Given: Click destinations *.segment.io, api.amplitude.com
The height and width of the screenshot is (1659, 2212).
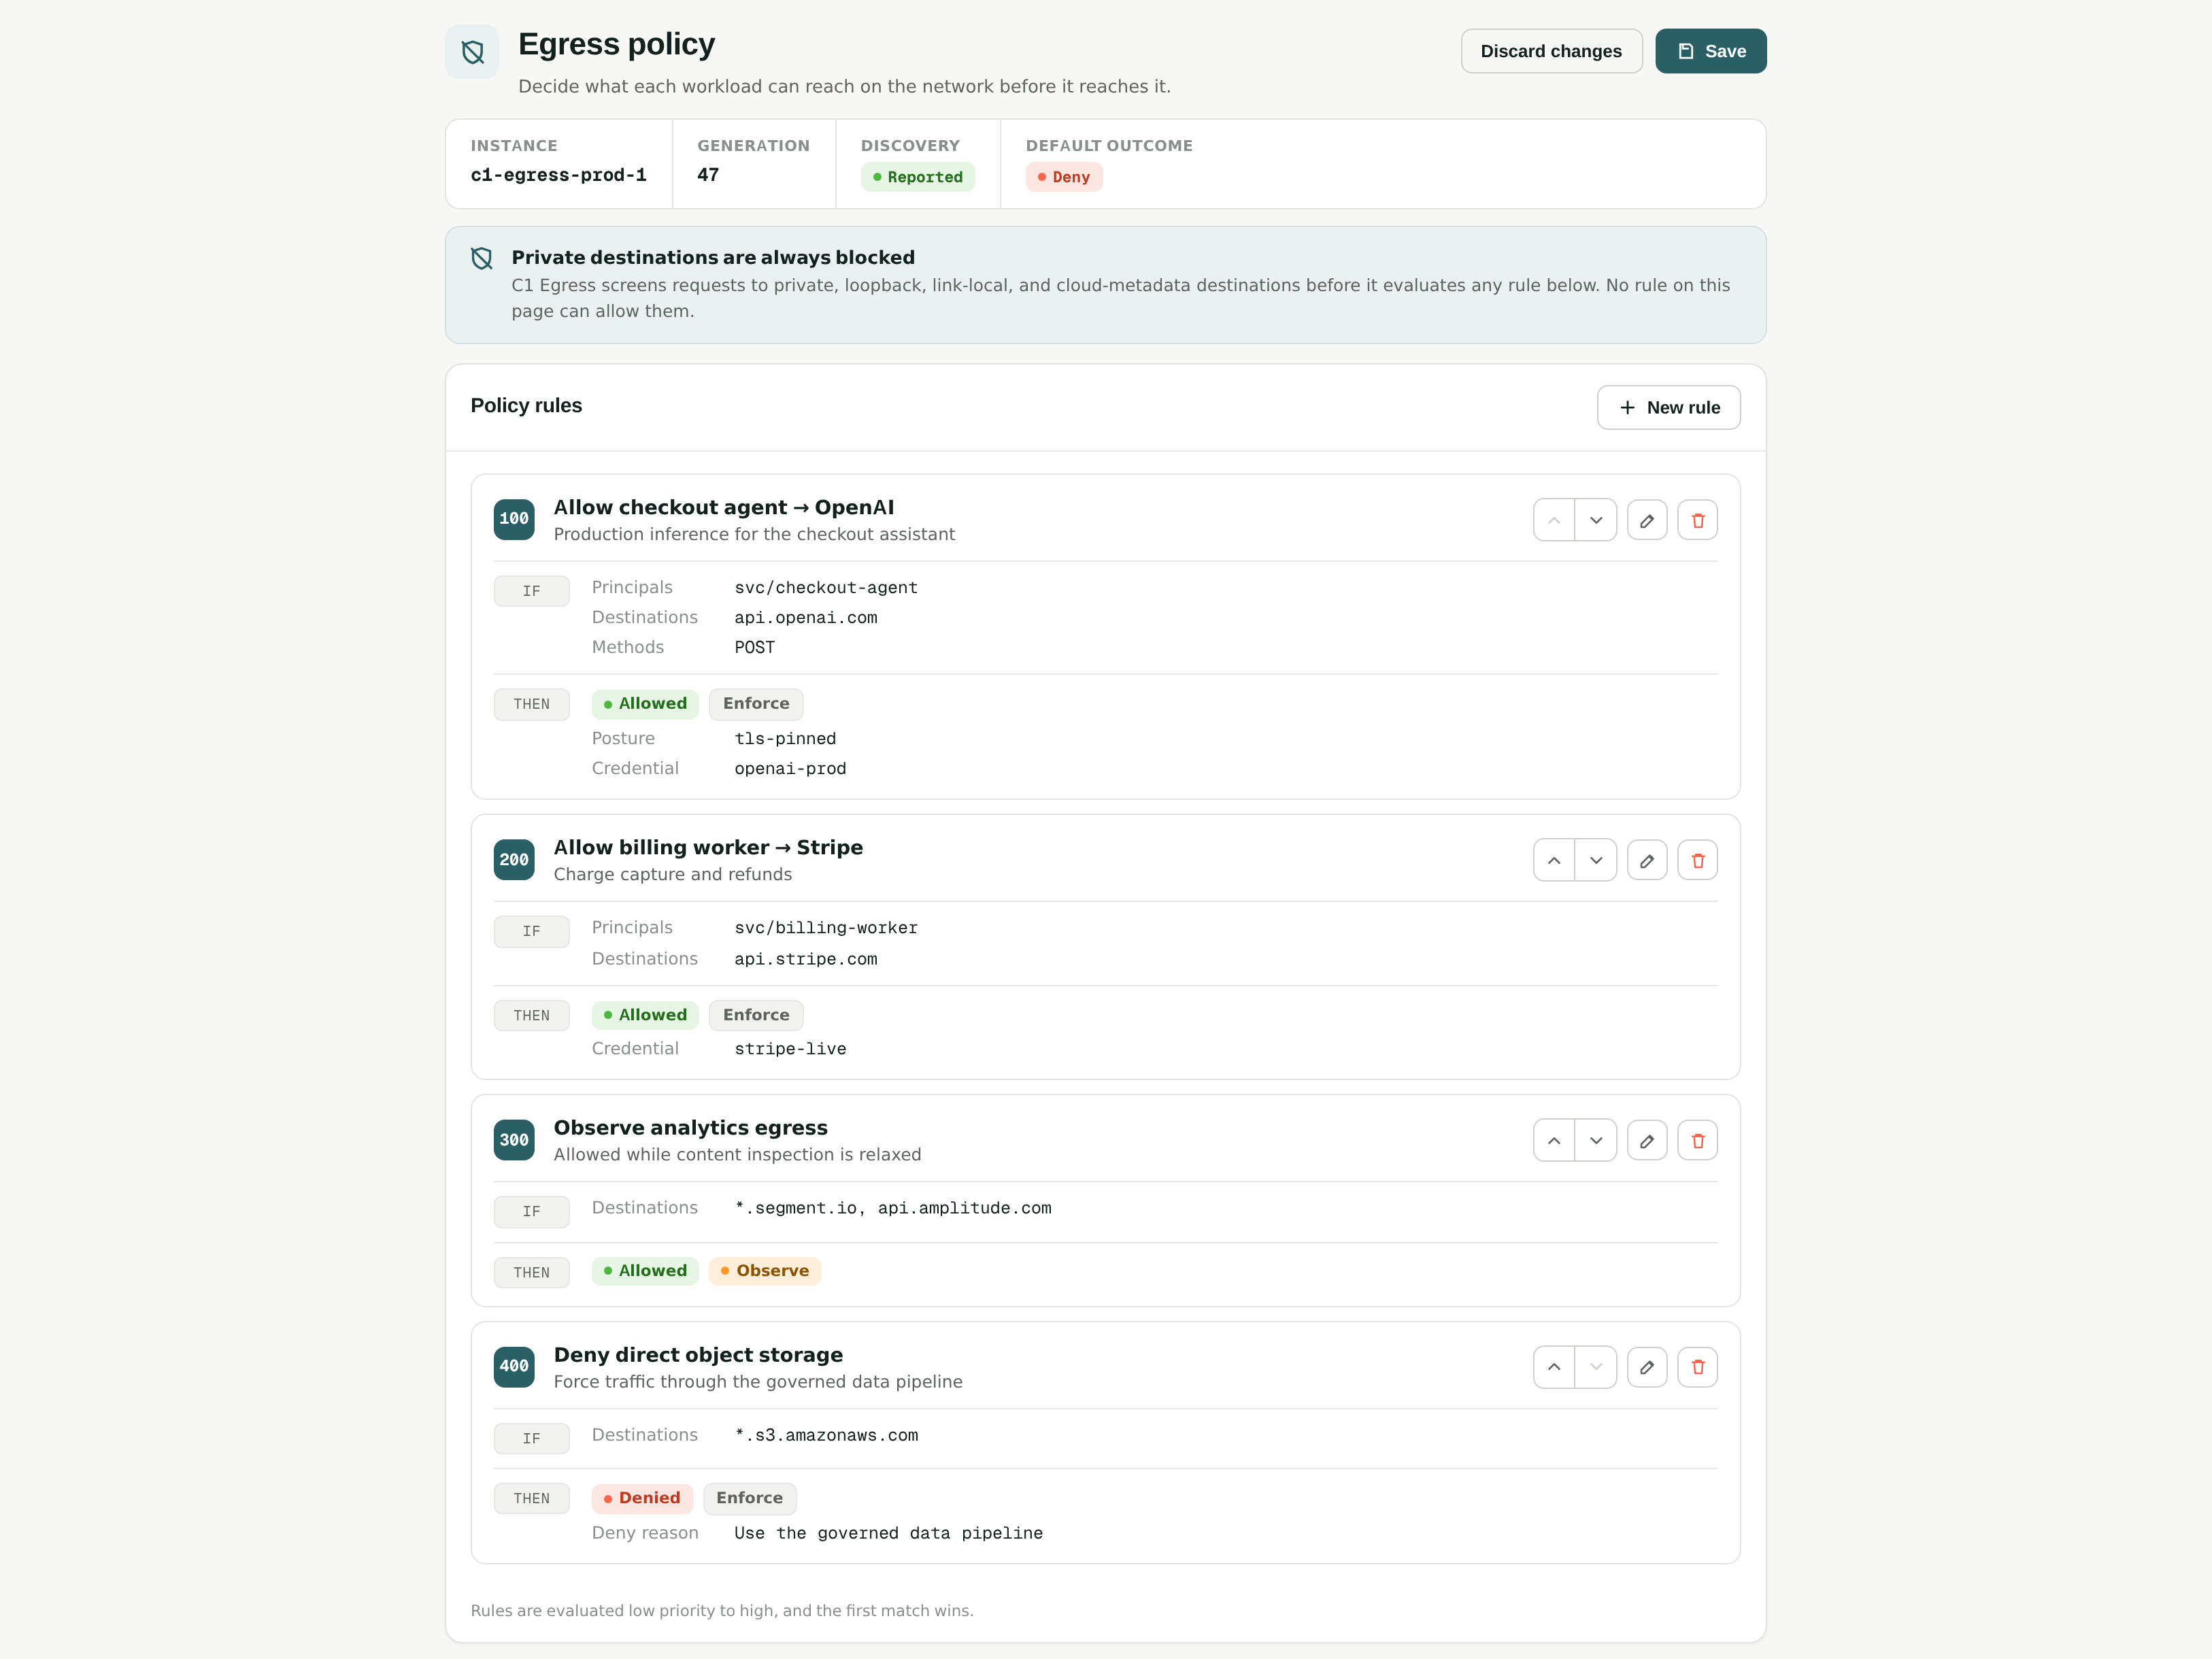Looking at the screenshot, I should tap(893, 1208).
